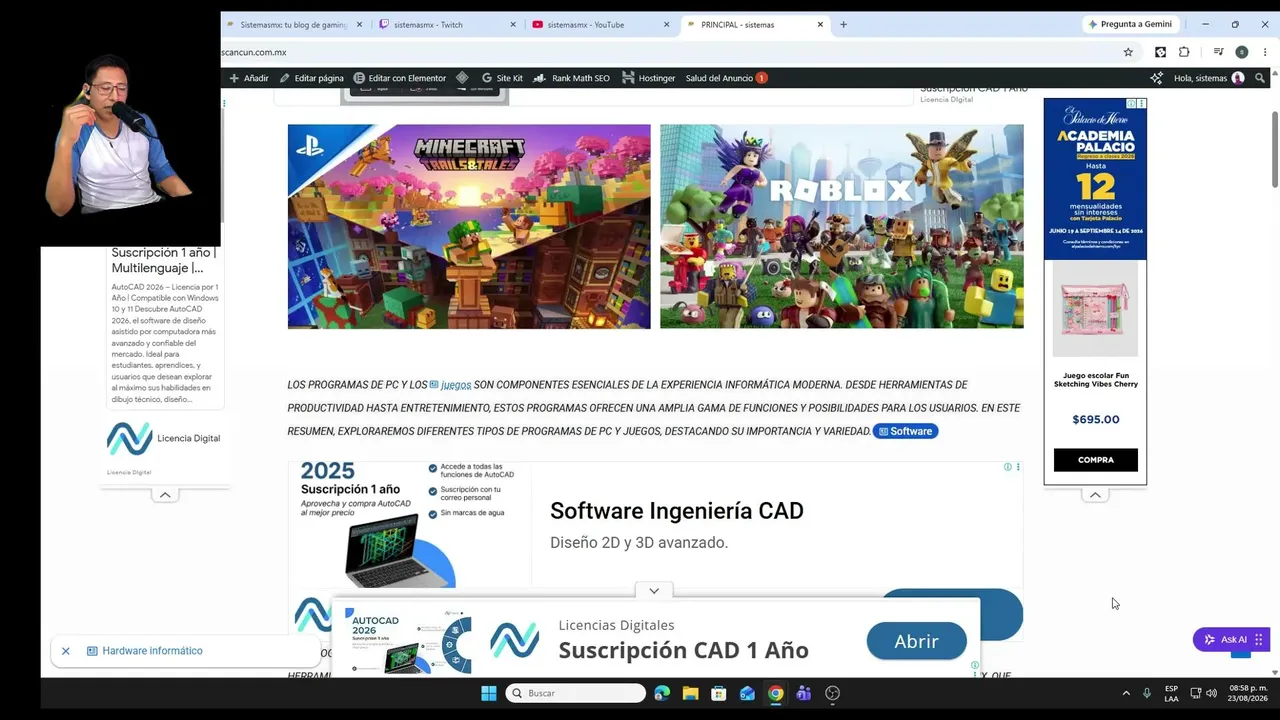1280x720 pixels.
Task: Open the Chrome profile avatar
Action: point(1241,52)
